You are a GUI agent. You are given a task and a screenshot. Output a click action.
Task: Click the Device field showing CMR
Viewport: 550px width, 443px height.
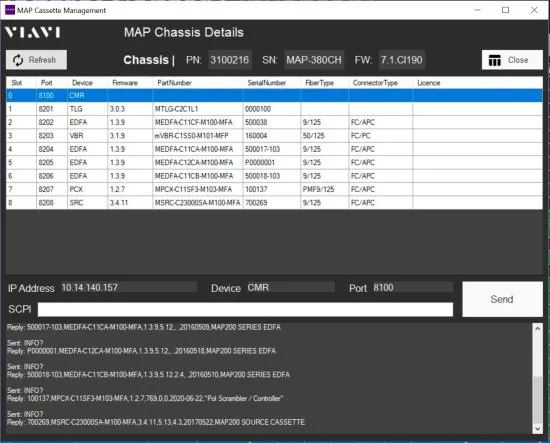click(291, 288)
